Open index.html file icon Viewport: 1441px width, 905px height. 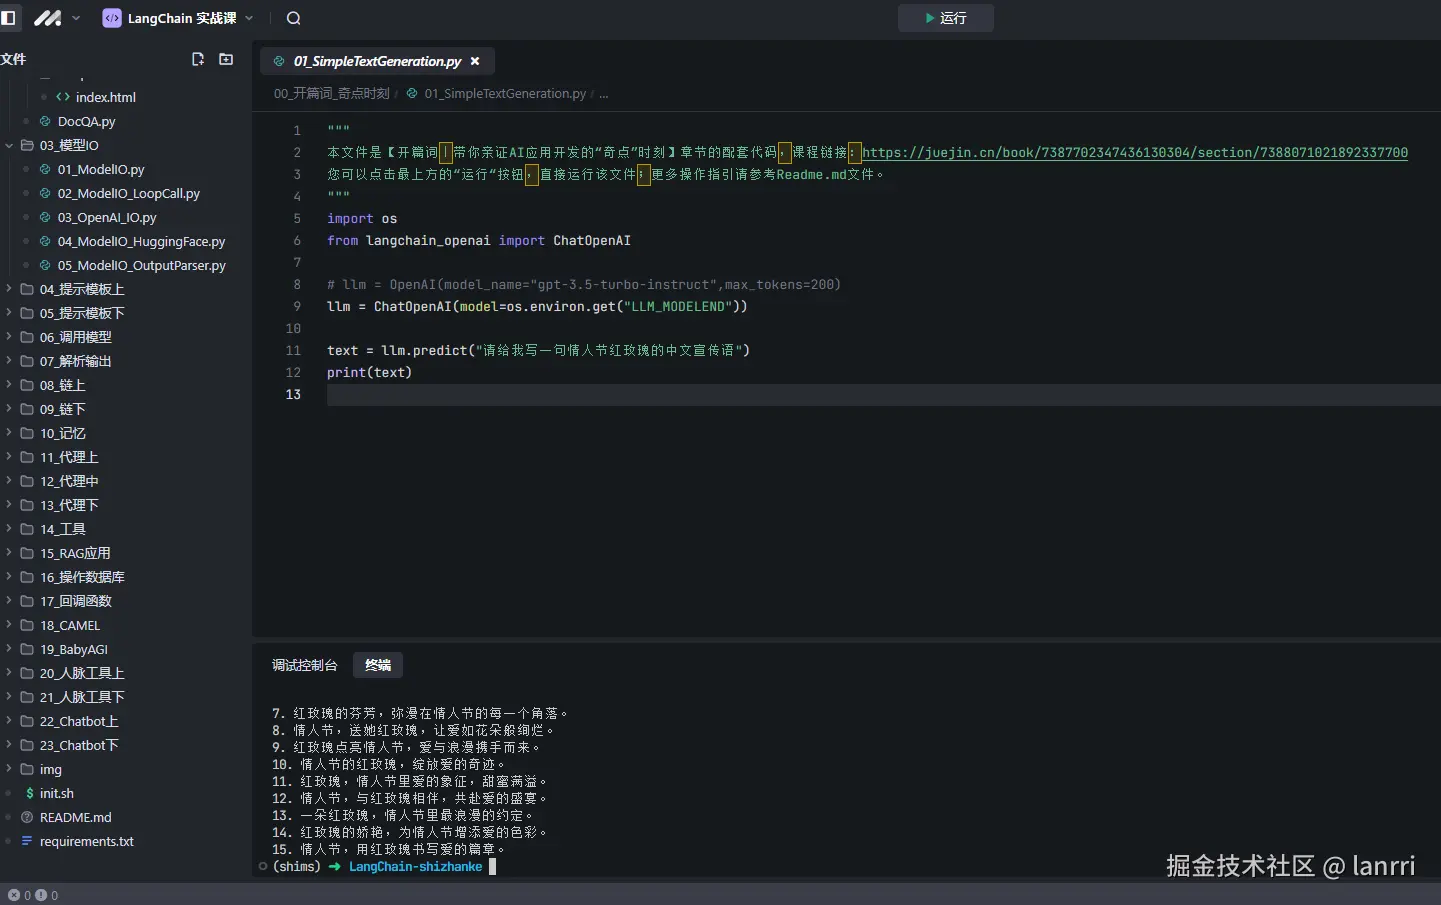63,97
